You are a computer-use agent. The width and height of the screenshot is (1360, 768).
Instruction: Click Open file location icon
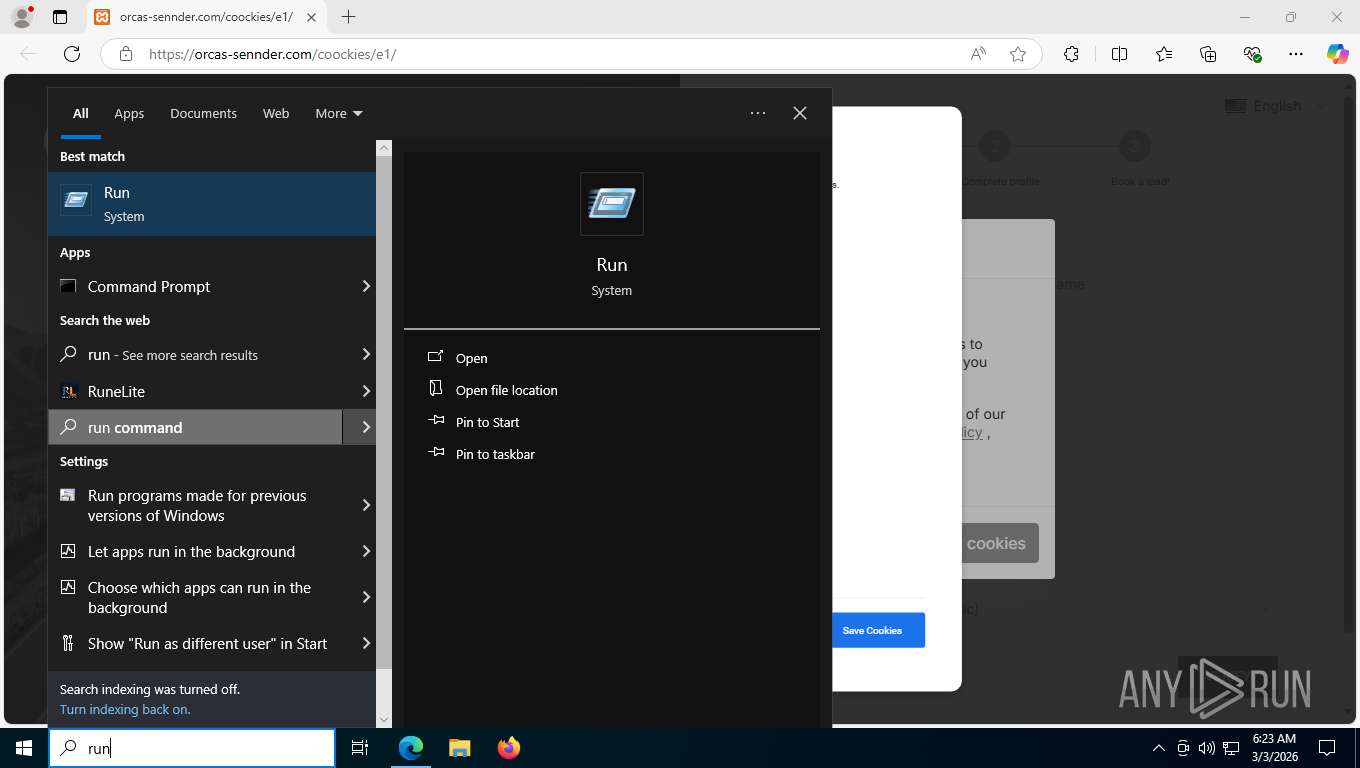pos(435,389)
